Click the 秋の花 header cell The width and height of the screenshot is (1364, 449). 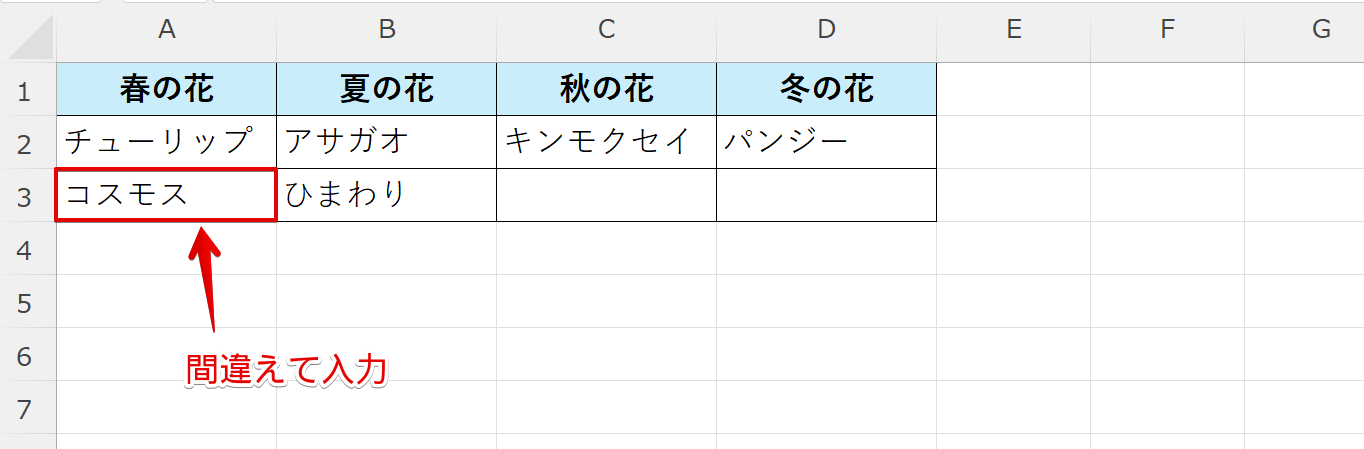[606, 90]
